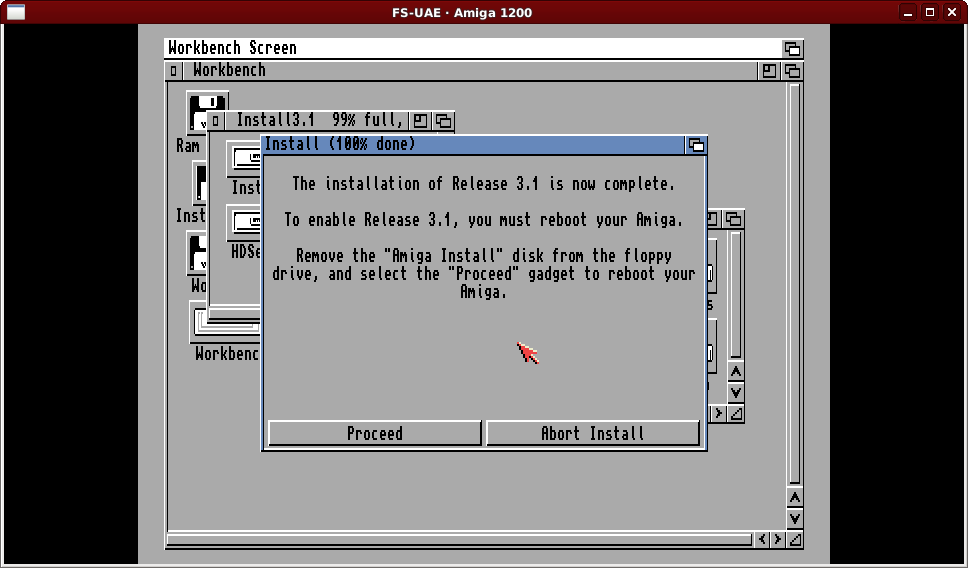Viewport: 968px width, 568px height.
Task: Close the Workbench window with its close gadget
Action: [x=173, y=71]
